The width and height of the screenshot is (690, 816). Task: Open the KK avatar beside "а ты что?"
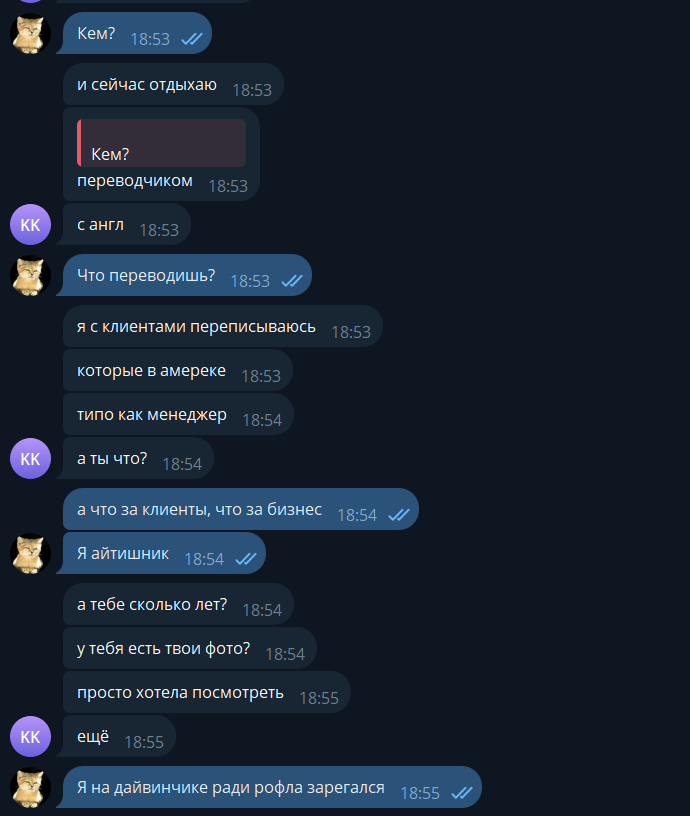30,458
